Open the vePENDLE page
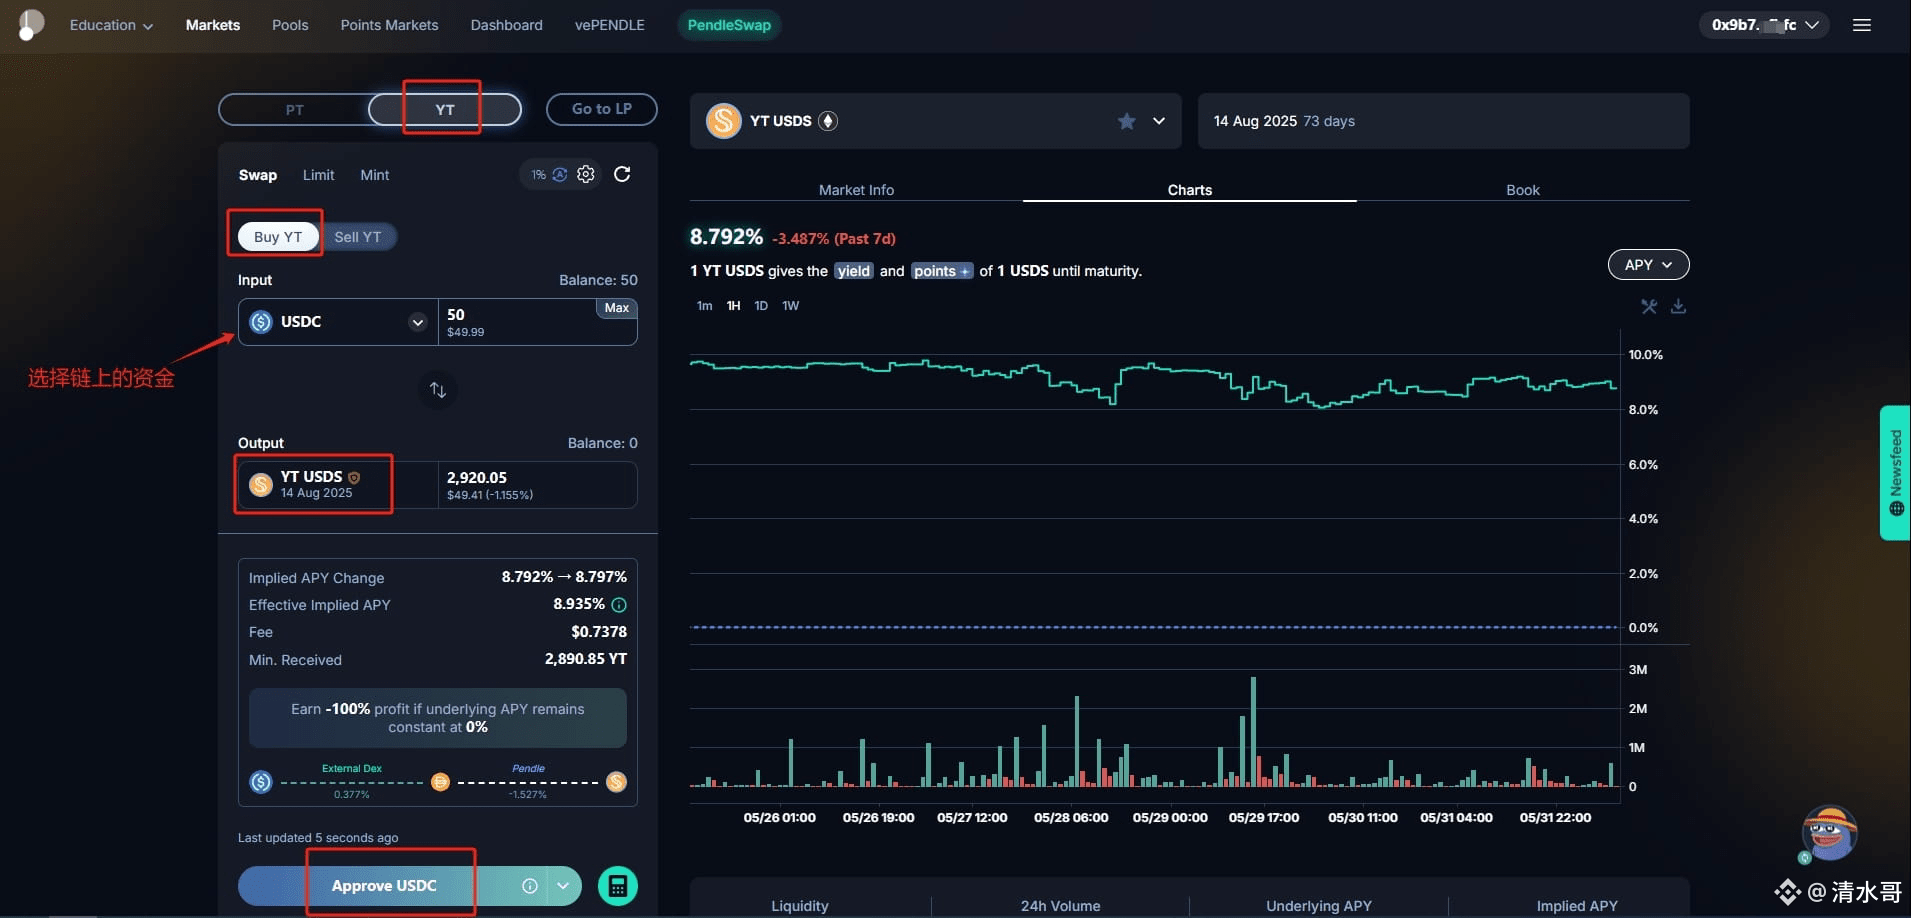This screenshot has height=918, width=1911. click(610, 25)
